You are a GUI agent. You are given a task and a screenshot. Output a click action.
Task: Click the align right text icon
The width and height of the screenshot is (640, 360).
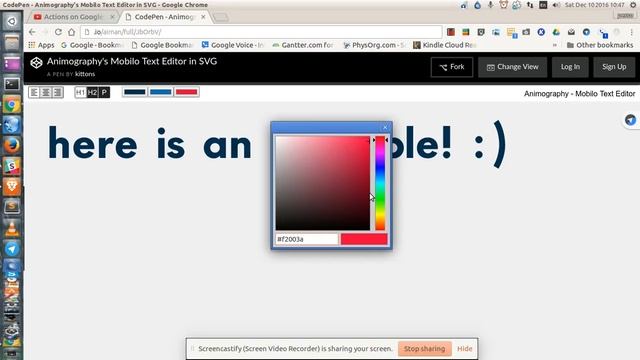click(x=58, y=93)
